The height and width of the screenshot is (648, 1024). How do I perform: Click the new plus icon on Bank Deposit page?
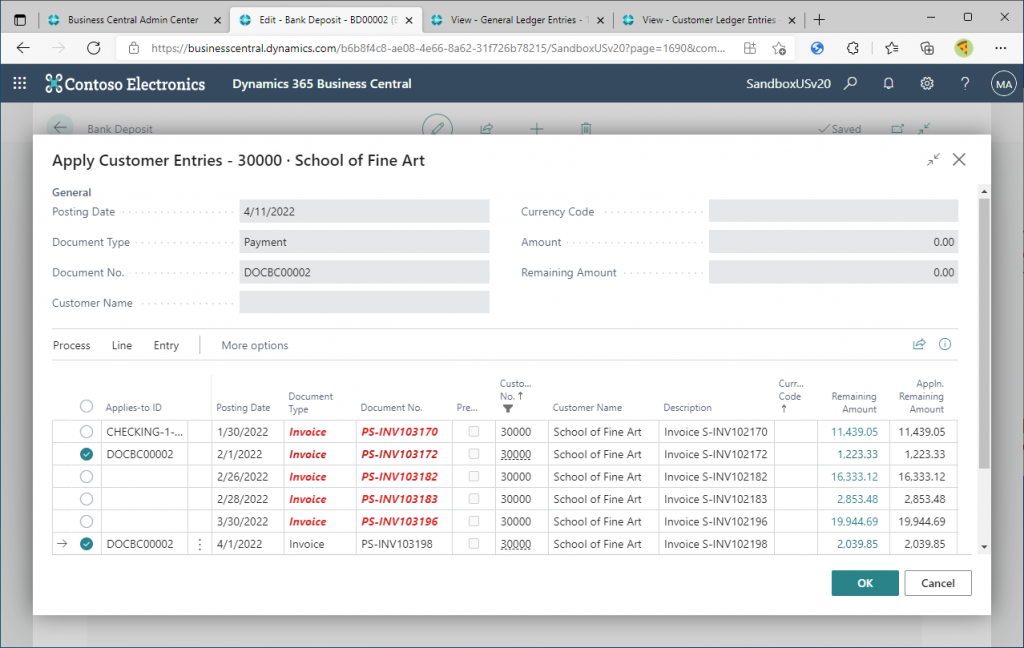(536, 129)
